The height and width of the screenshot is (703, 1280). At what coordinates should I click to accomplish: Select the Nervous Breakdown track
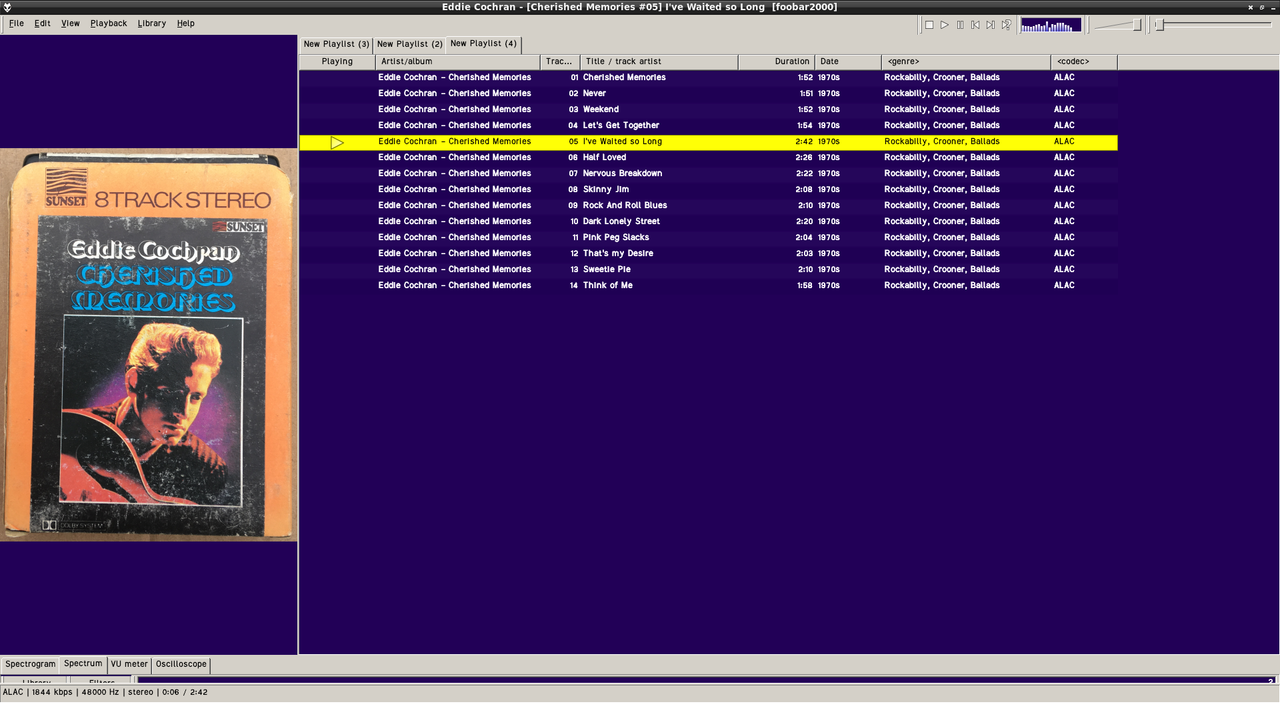[622, 173]
